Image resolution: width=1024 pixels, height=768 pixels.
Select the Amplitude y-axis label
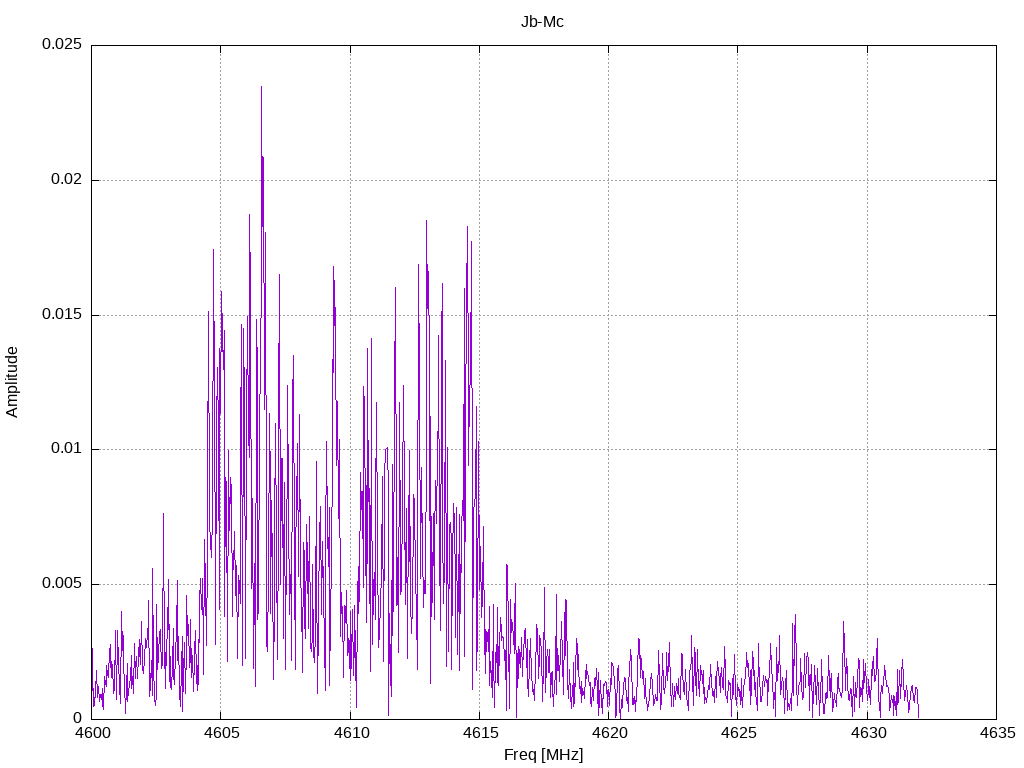pyautogui.click(x=12, y=381)
